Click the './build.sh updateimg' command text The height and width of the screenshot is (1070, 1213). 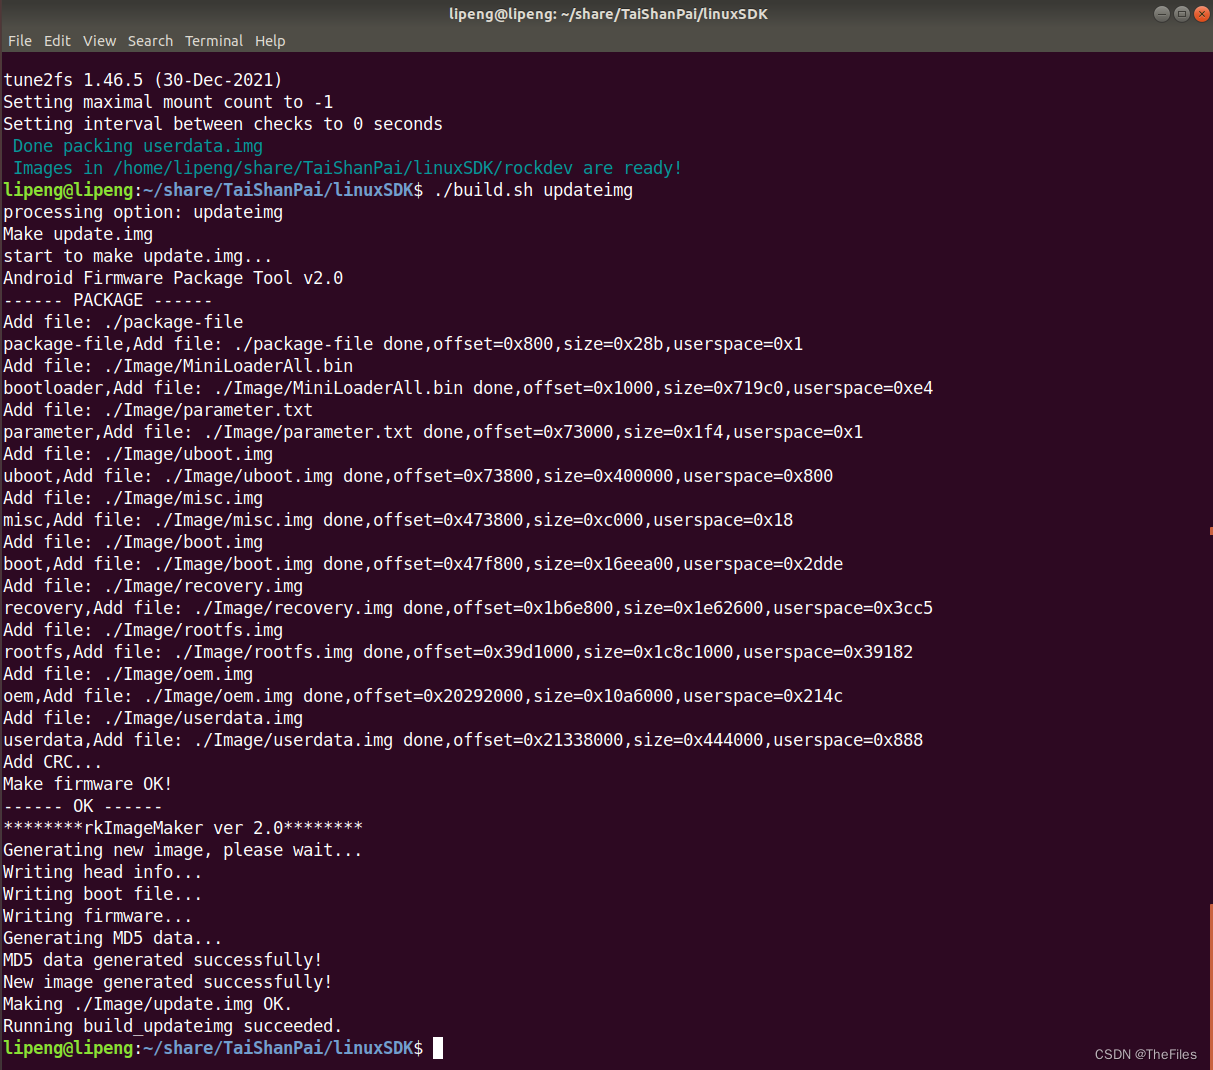tap(533, 190)
